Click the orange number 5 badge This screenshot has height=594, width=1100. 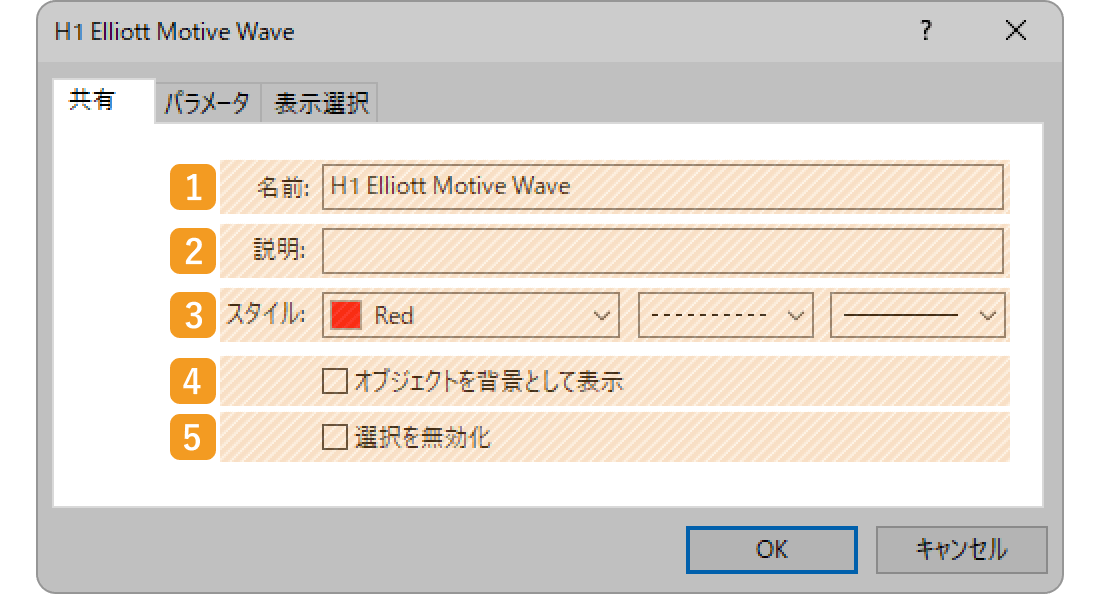pyautogui.click(x=193, y=437)
